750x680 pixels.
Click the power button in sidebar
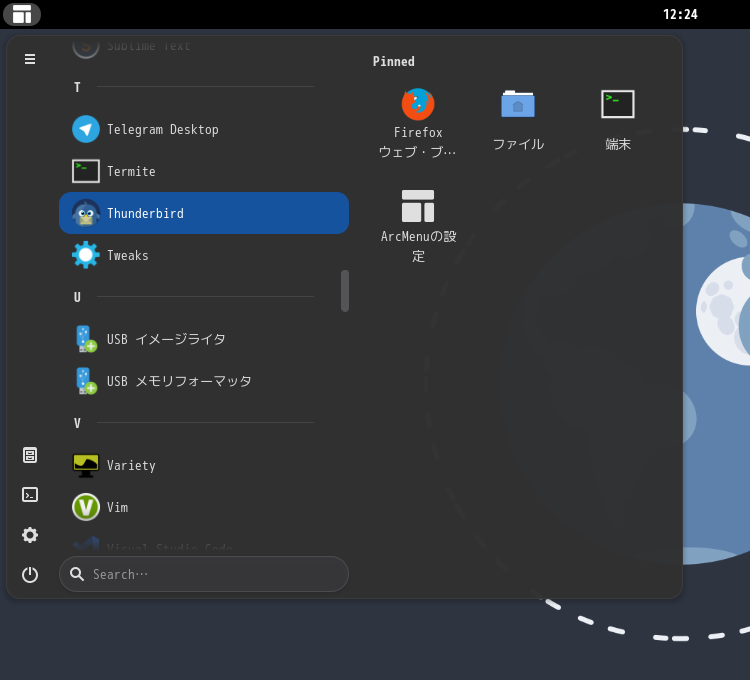click(30, 574)
